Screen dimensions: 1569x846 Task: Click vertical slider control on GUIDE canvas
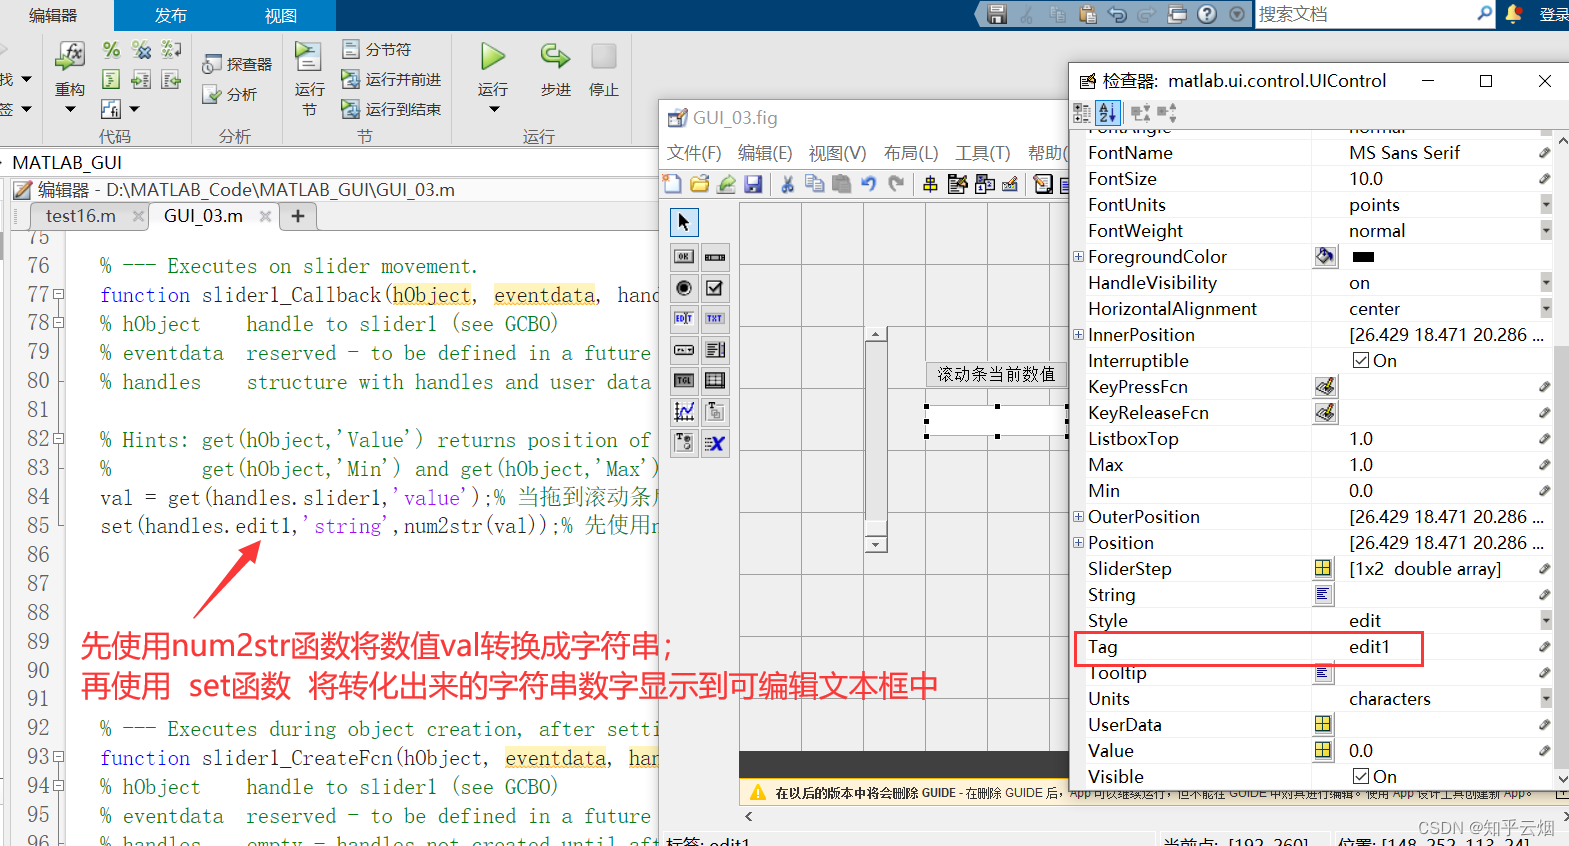(x=876, y=440)
